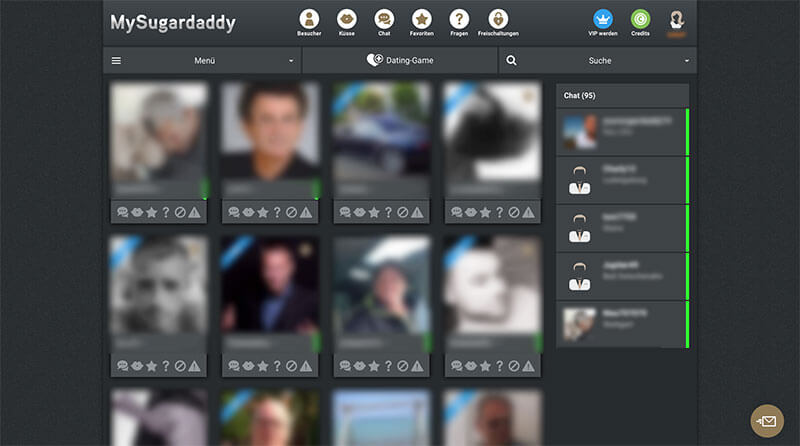This screenshot has width=800, height=446.
Task: Open the mail button at bottom right
Action: click(768, 421)
